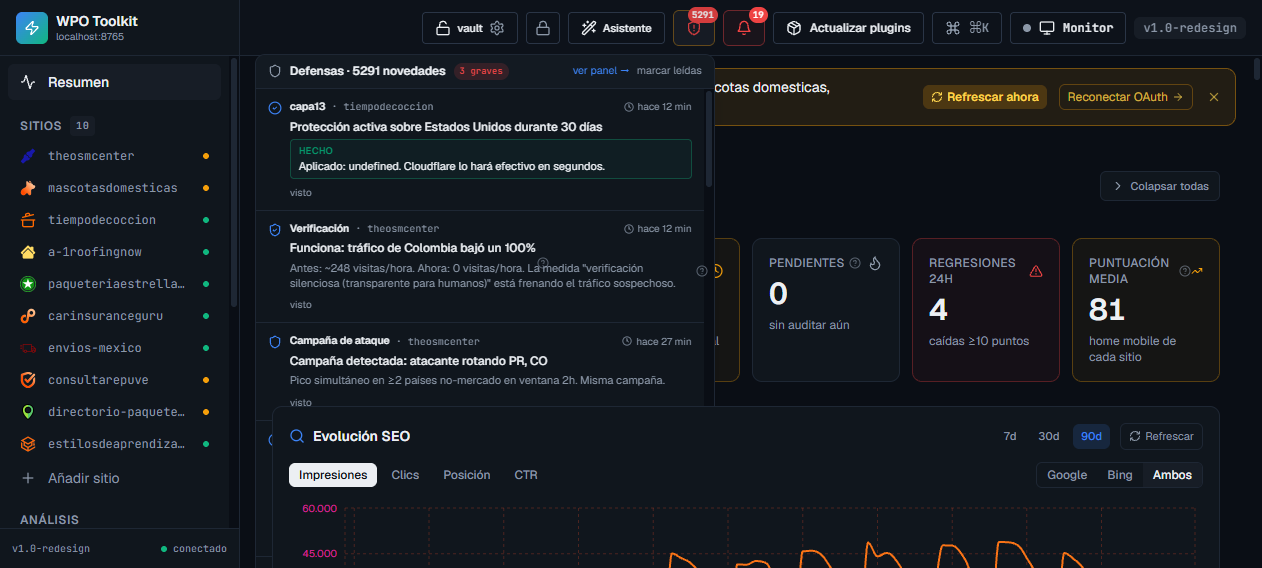Click the WPO Toolkit lightning logo
The height and width of the screenshot is (568, 1262).
32,28
